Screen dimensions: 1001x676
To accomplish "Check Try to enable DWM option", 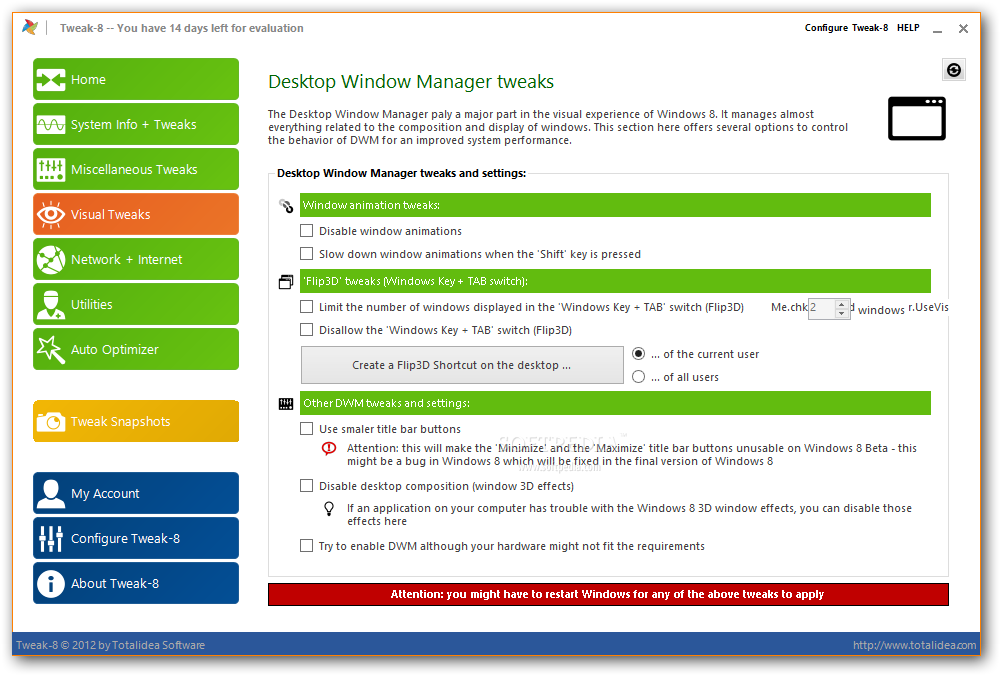I will pyautogui.click(x=306, y=545).
